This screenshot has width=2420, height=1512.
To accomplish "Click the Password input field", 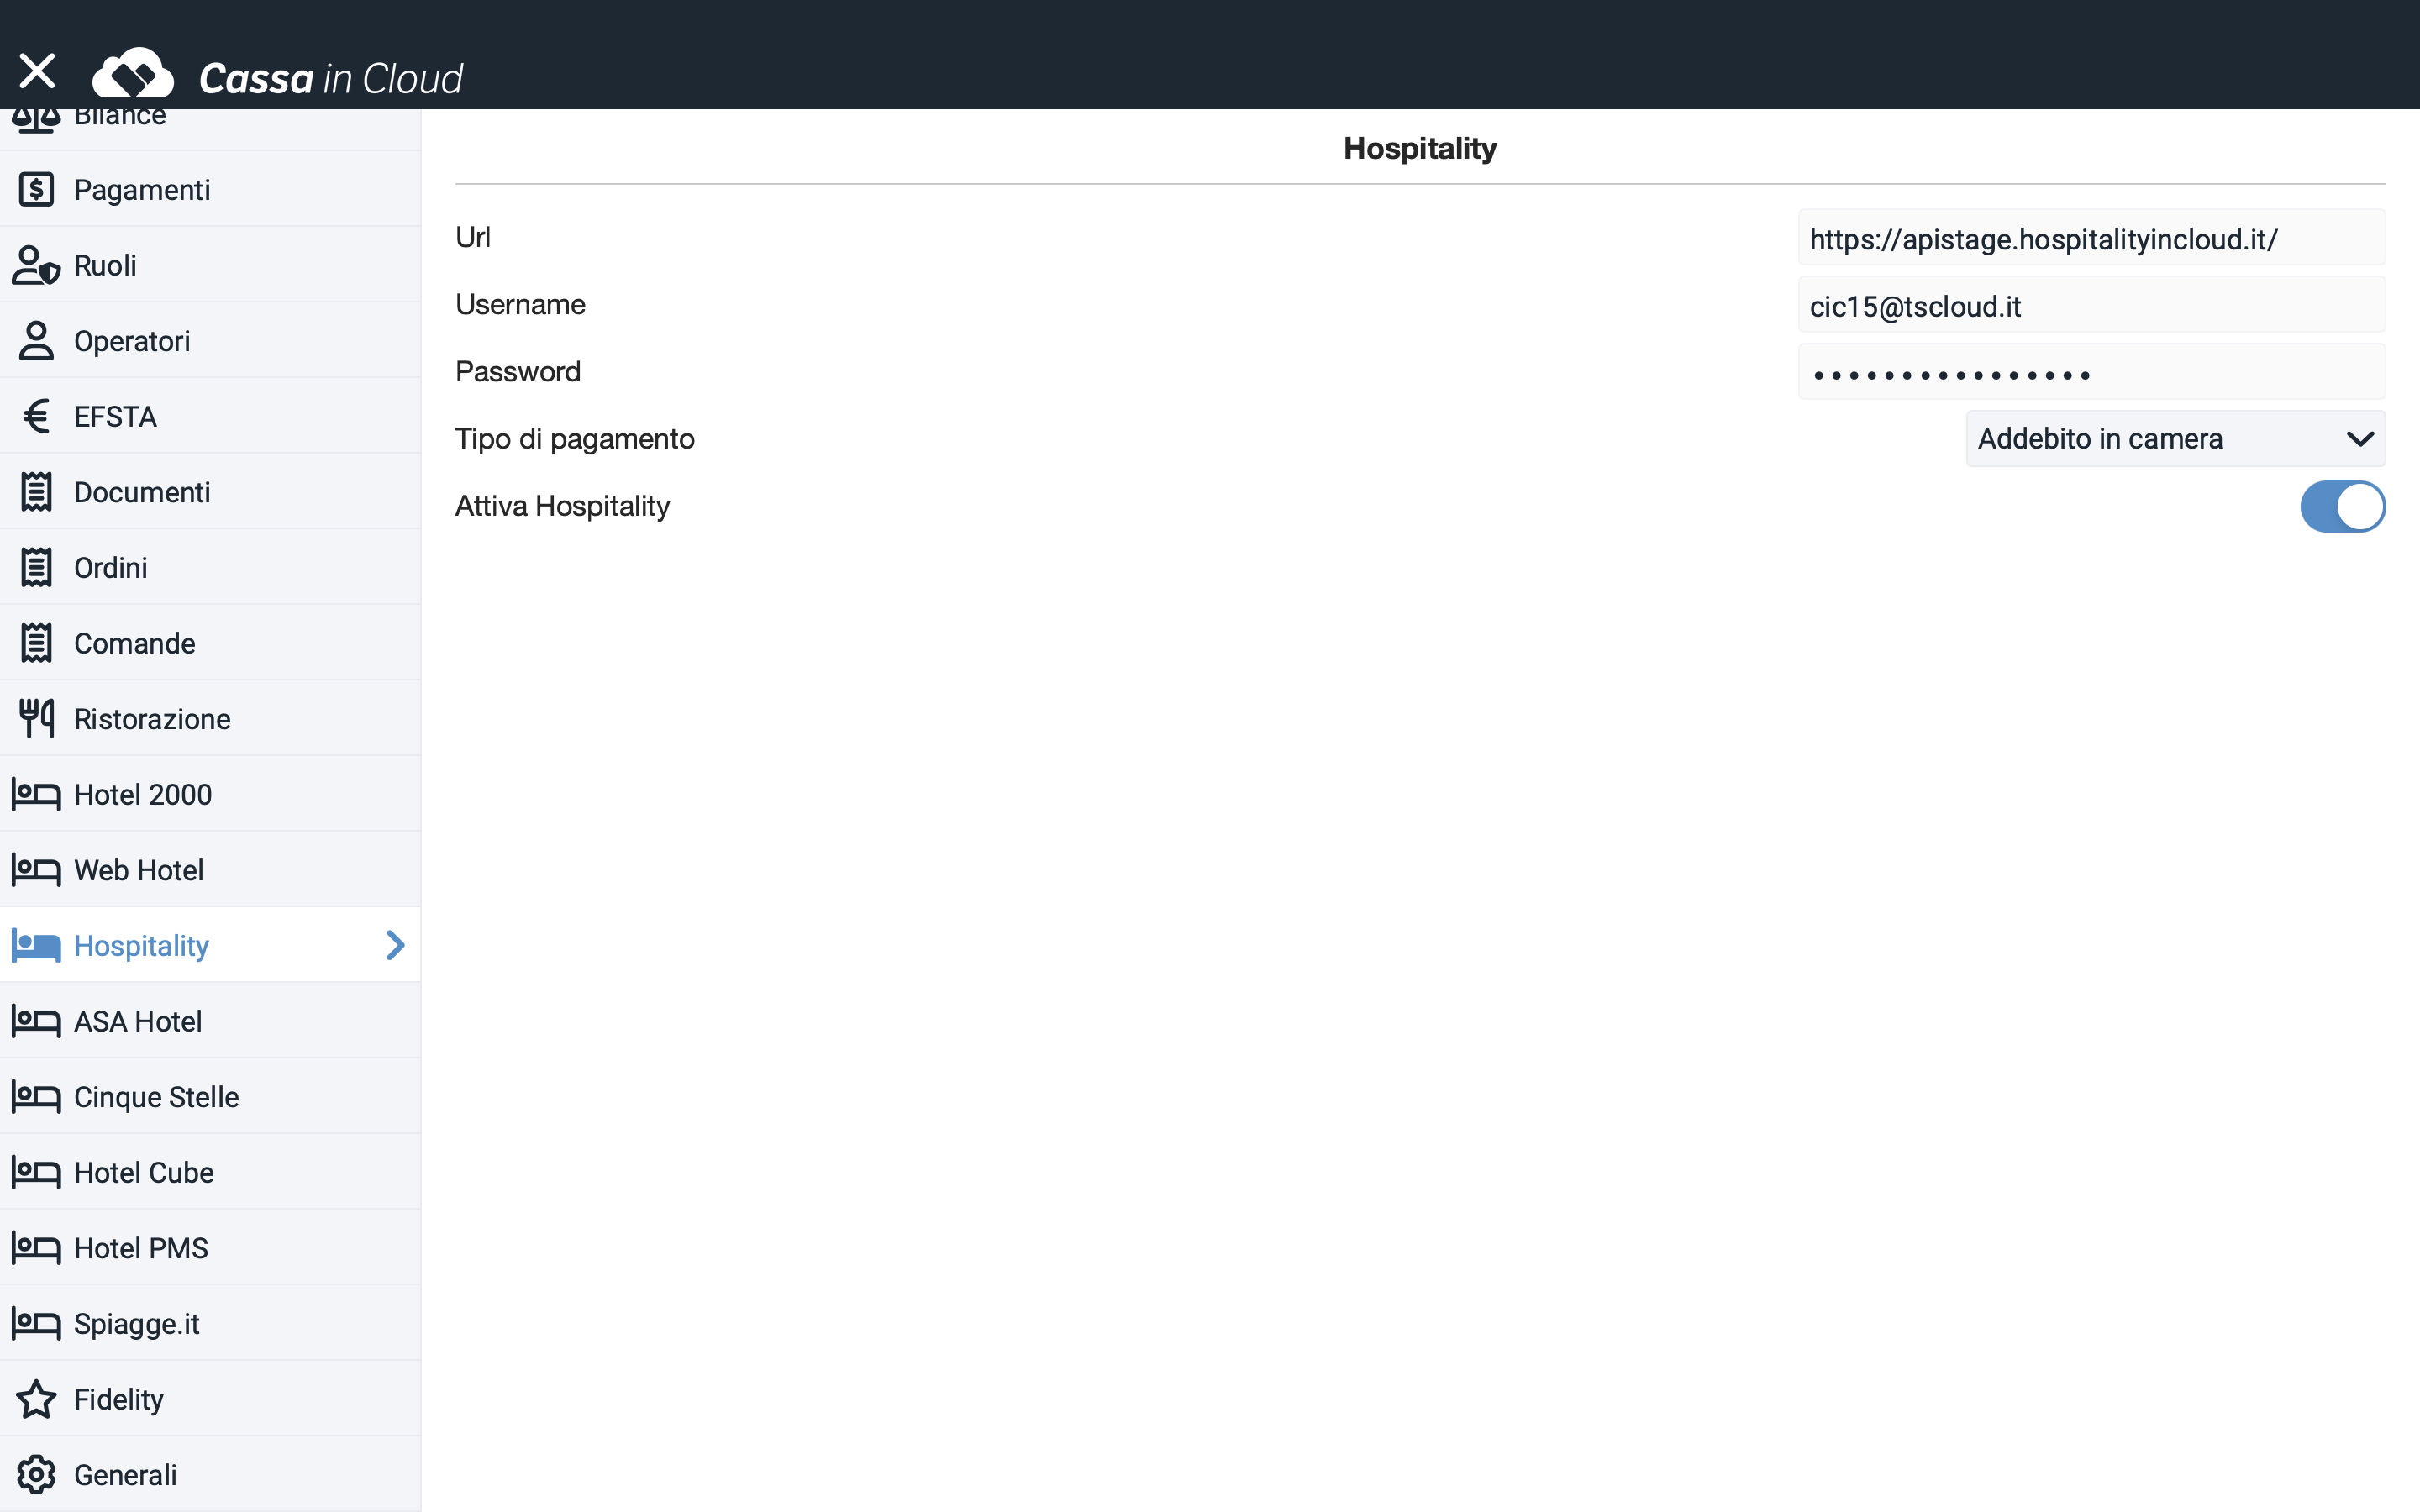I will click(2091, 372).
